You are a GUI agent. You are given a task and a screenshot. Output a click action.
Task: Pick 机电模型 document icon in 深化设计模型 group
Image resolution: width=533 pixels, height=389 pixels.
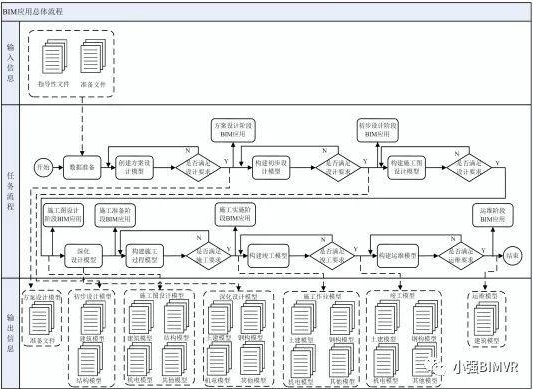coord(219,359)
